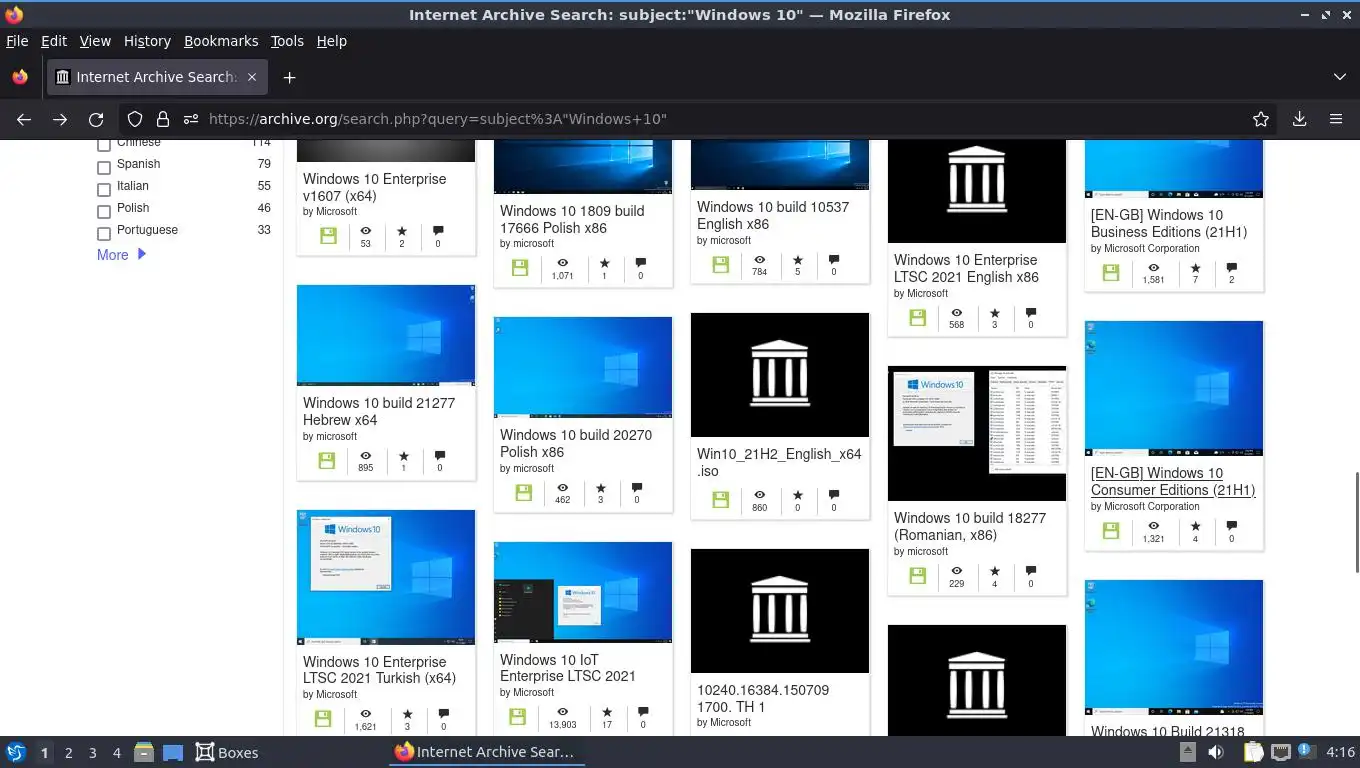Open the Tools menu
The image size is (1360, 768).
pyautogui.click(x=287, y=41)
